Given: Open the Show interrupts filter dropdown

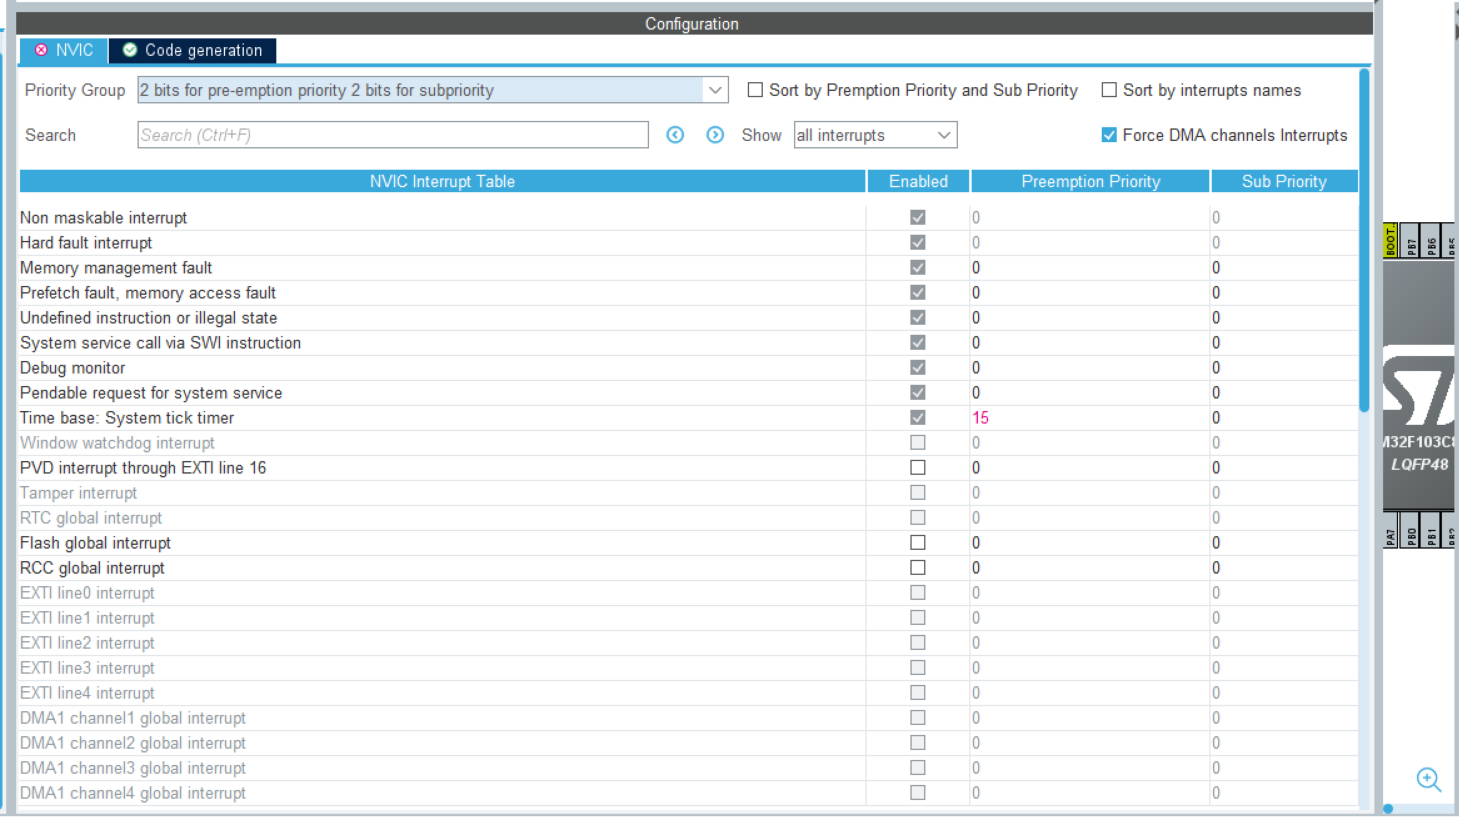Looking at the screenshot, I should pyautogui.click(x=875, y=135).
